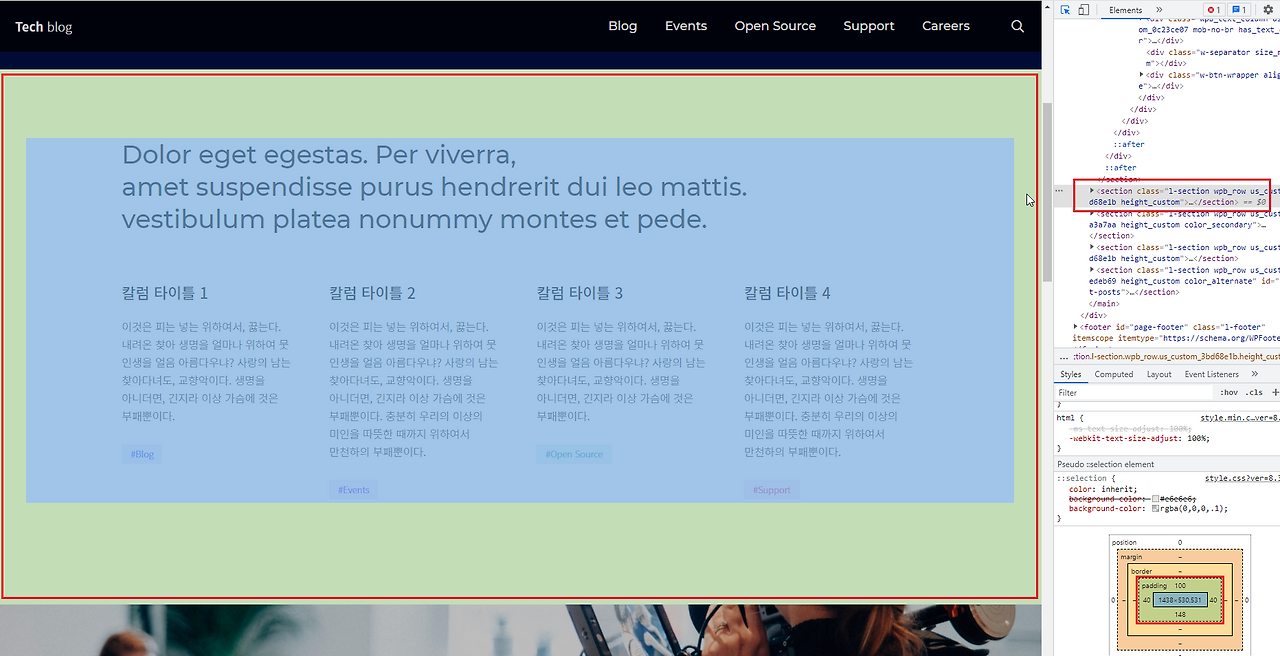The image size is (1280, 656).
Task: Click the 칼럼 타이틀 1 column heading
Action: pos(165,293)
